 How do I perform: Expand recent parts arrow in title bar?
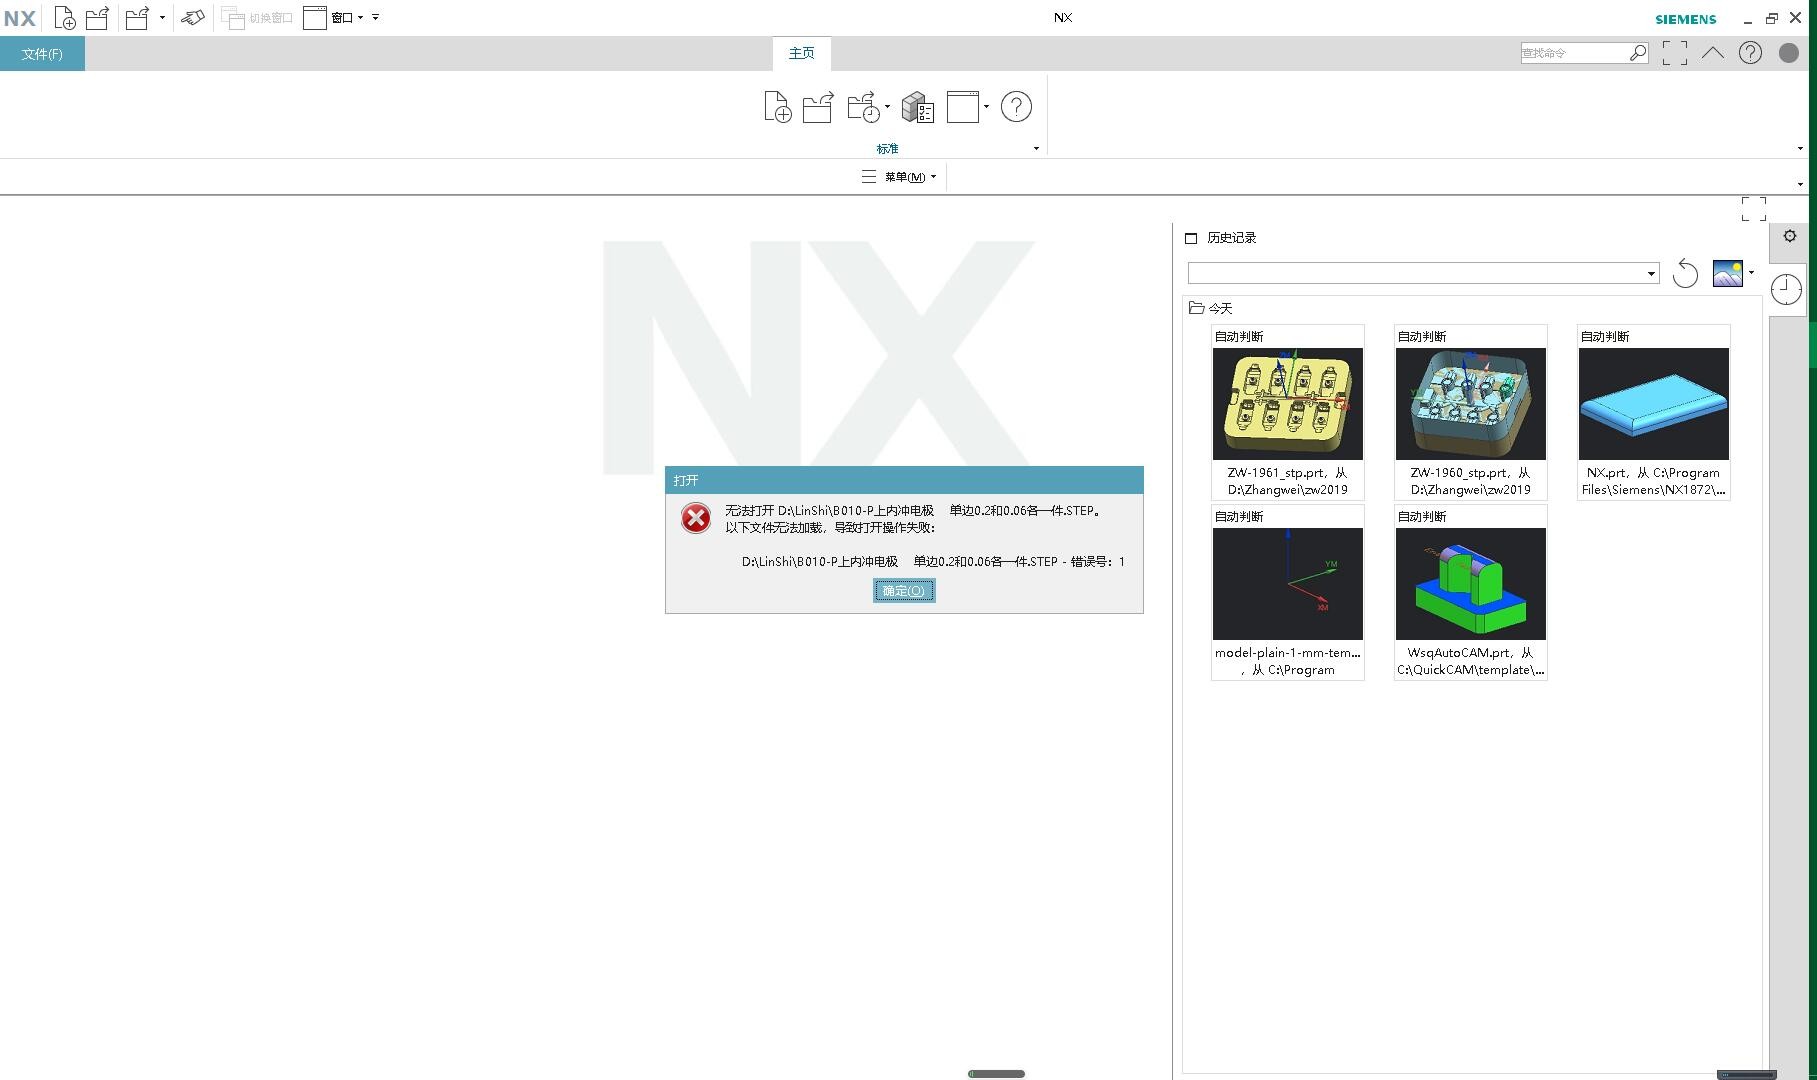162,18
